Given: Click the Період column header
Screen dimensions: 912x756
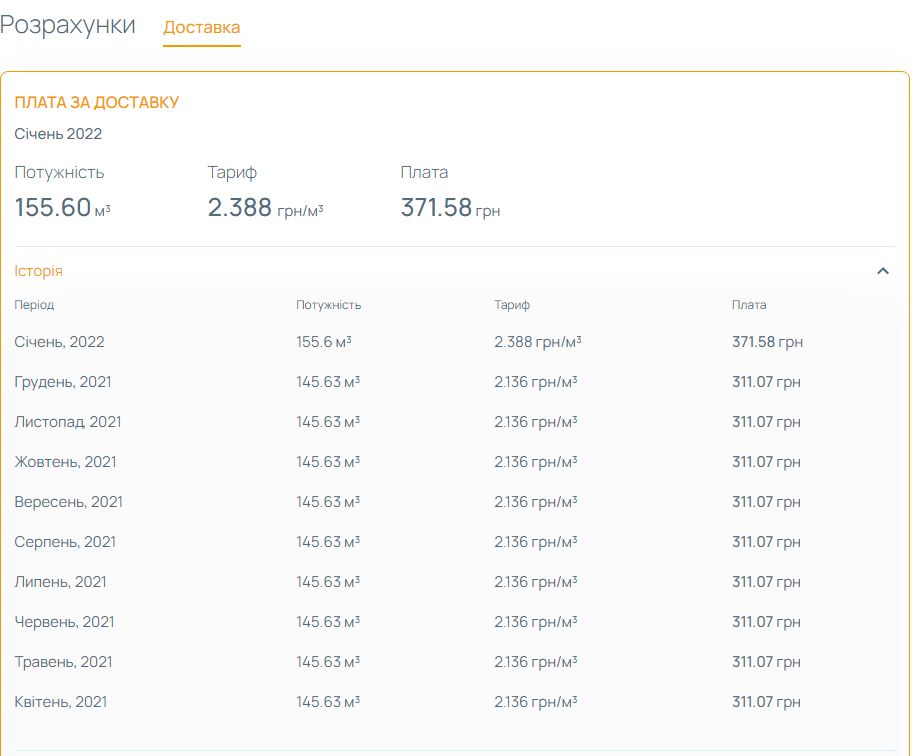Looking at the screenshot, I should click(x=34, y=305).
